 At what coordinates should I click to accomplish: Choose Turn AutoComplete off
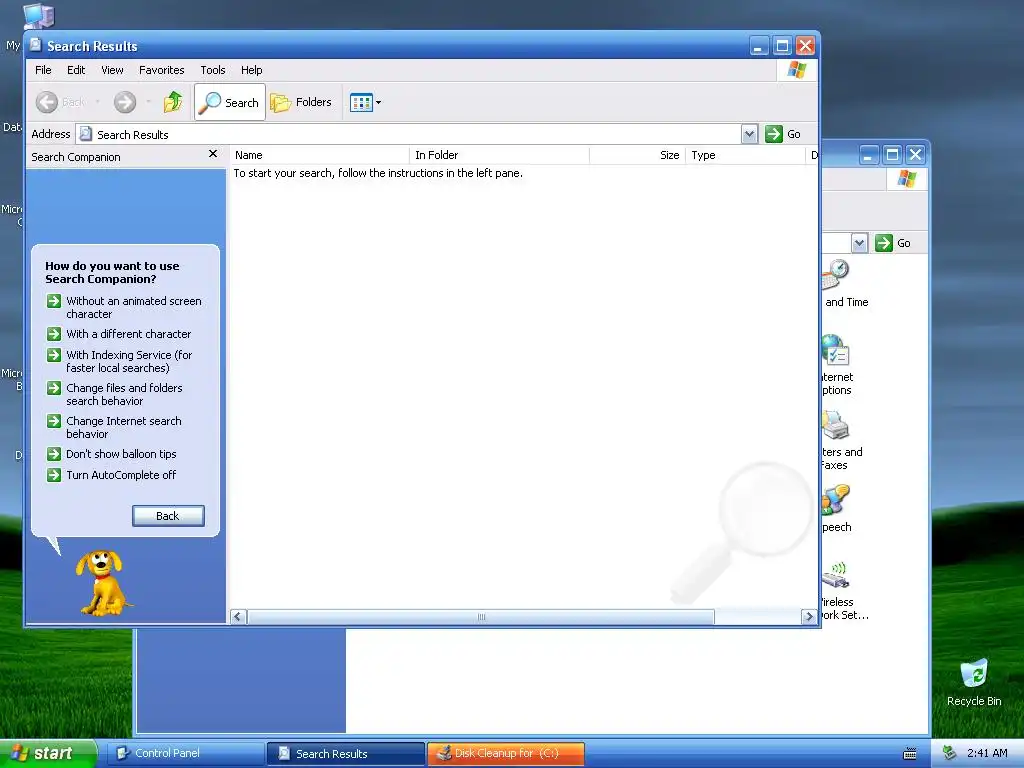[111, 475]
